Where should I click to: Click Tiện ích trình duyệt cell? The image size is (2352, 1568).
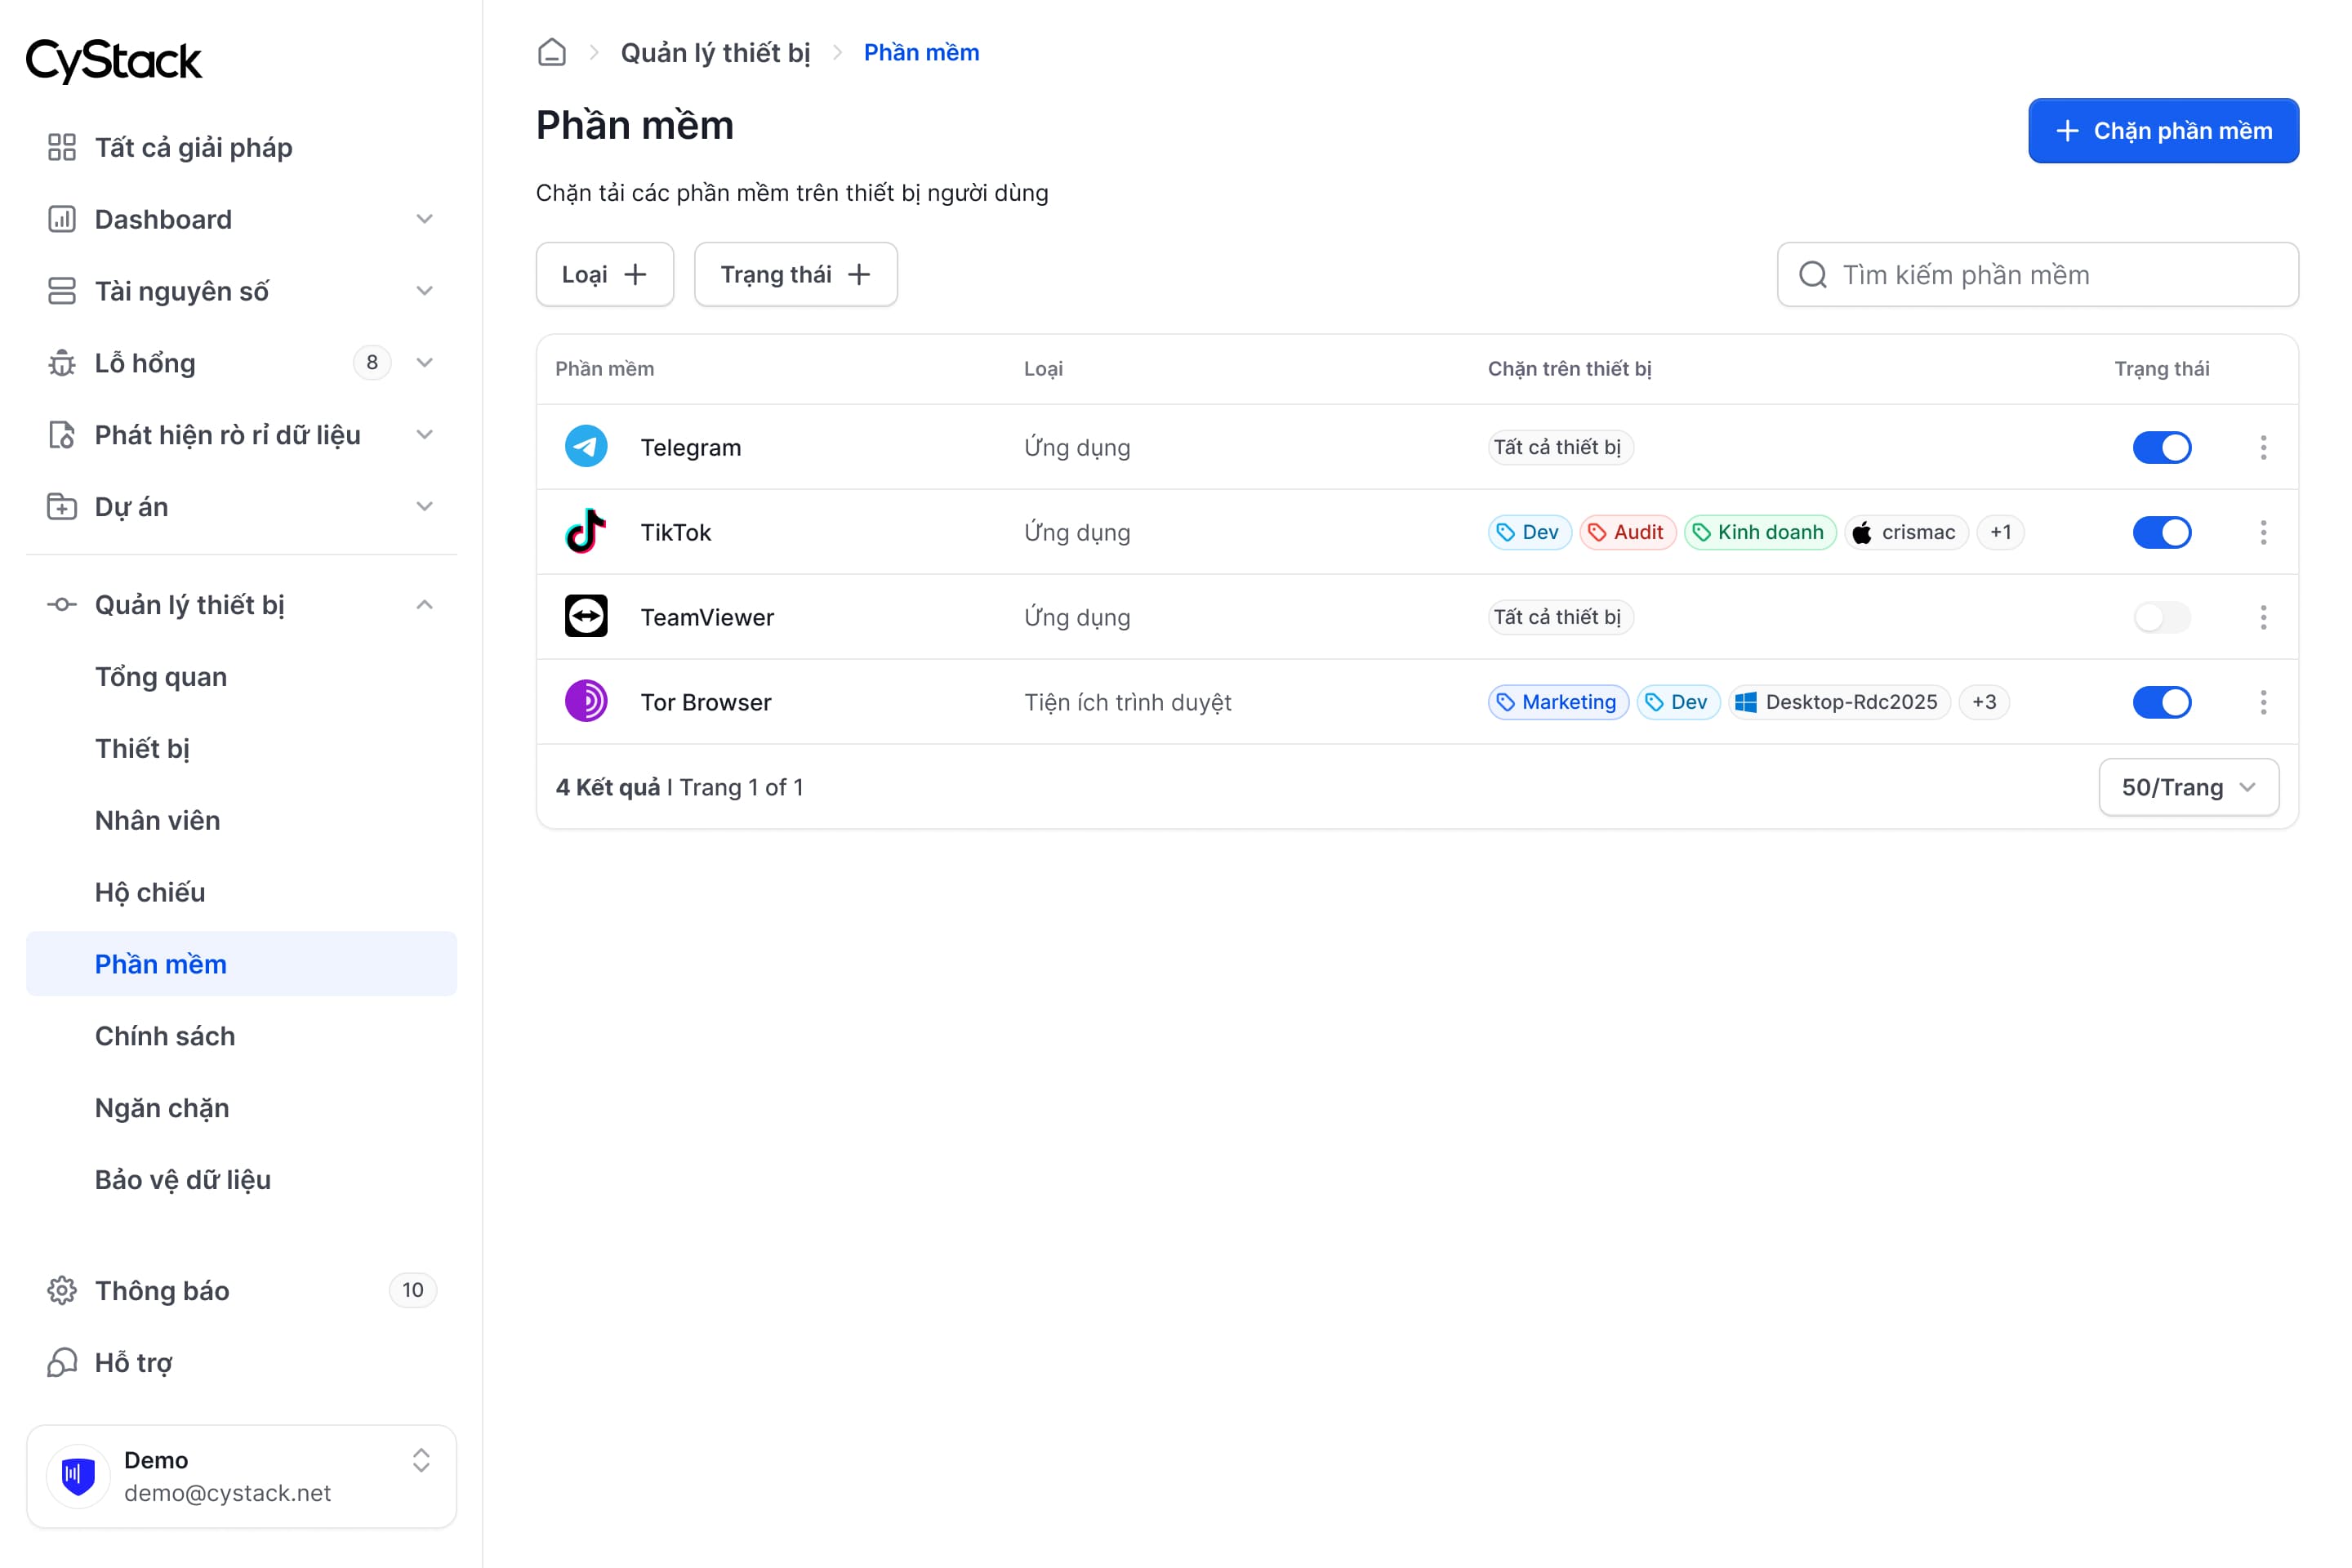[1127, 702]
